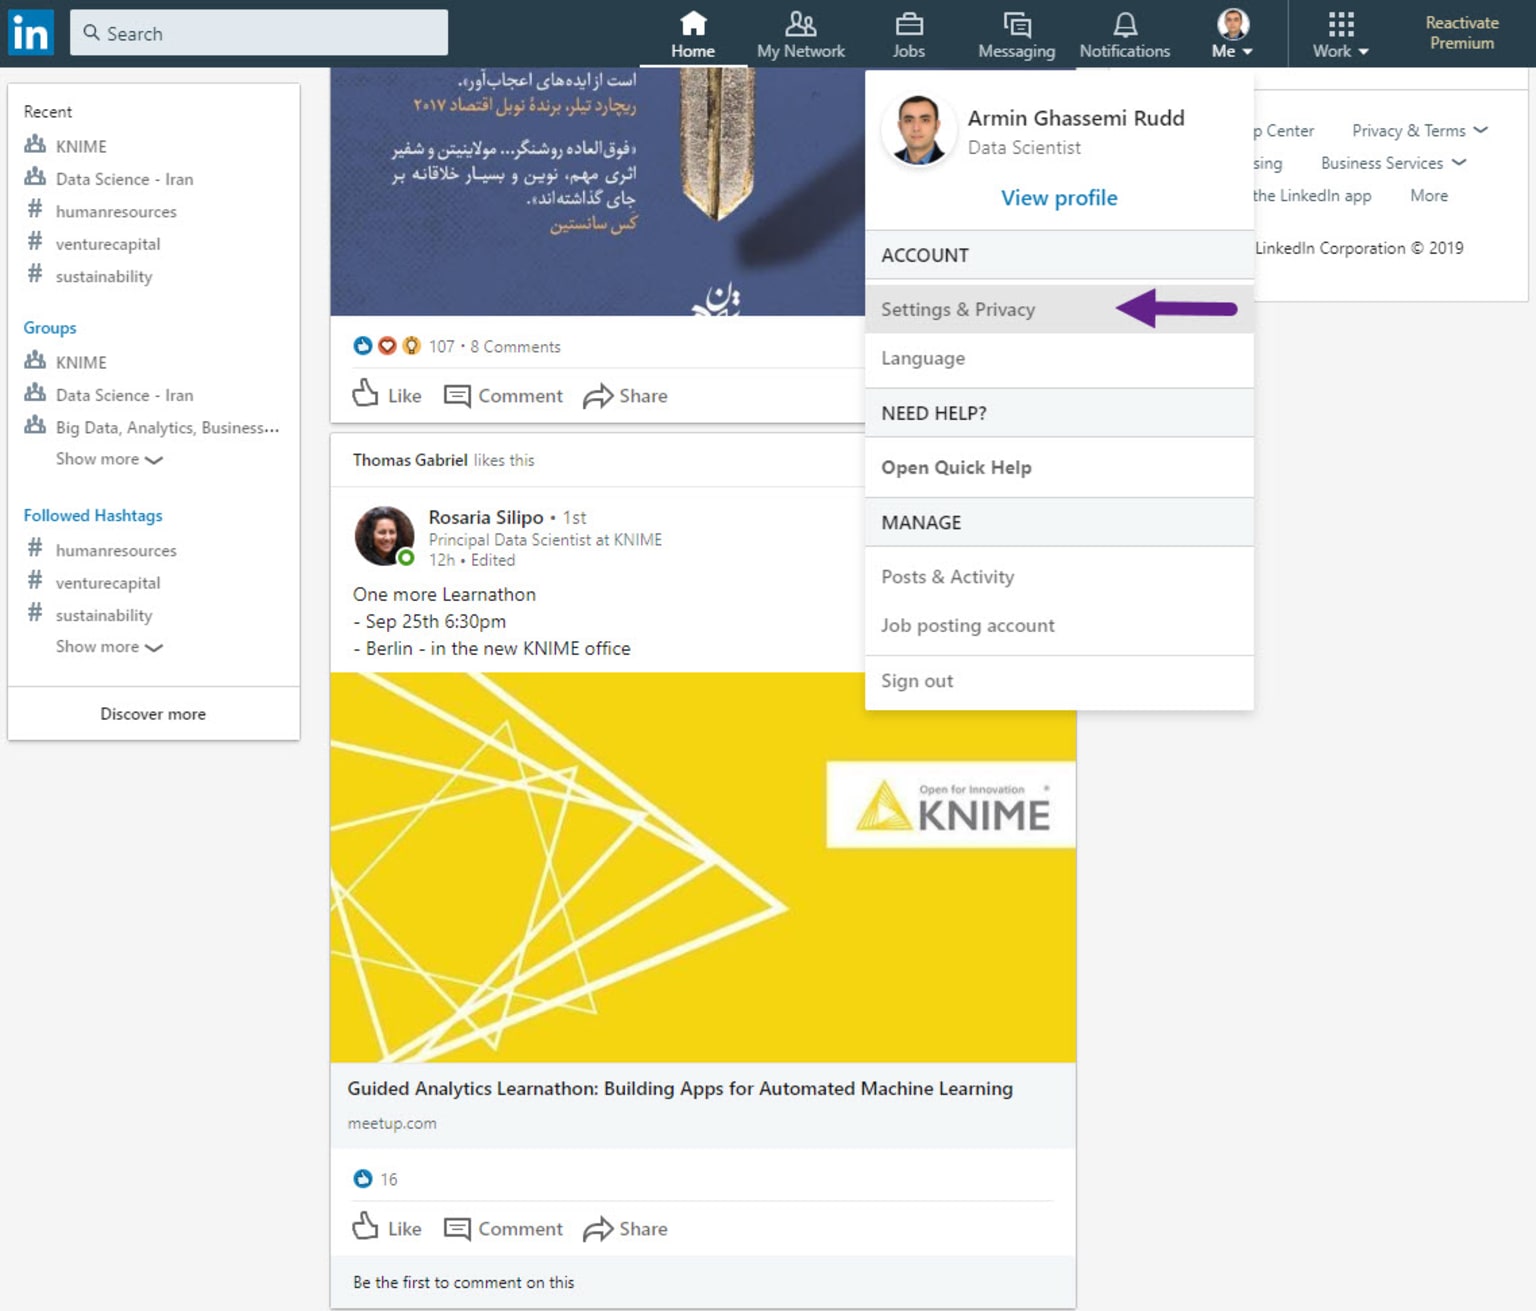Screen dimensions: 1536x1311
Task: Share the Persian book post
Action: click(626, 395)
